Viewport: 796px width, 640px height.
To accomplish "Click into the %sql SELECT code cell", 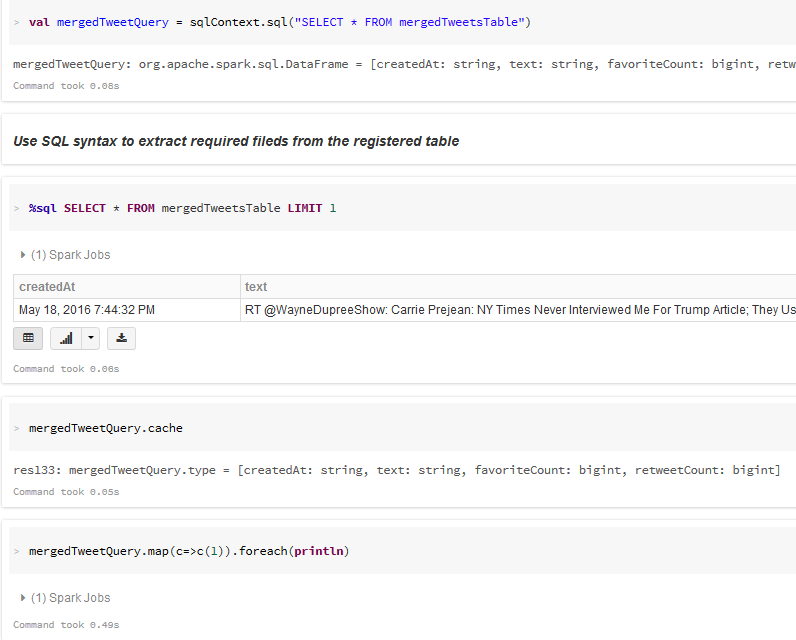I will 402,208.
